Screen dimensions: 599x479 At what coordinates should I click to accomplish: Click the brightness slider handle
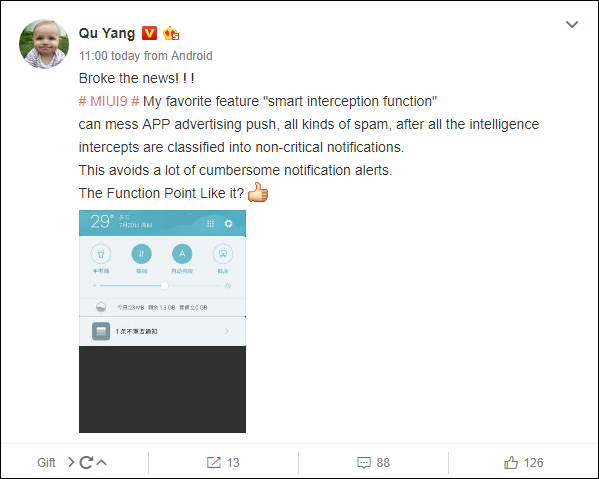164,286
